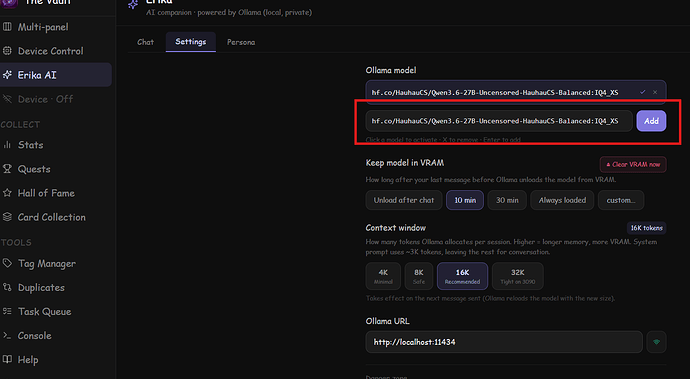Click the Erika sparkle icon in header
Screen dimensions: 690x379
point(133,5)
